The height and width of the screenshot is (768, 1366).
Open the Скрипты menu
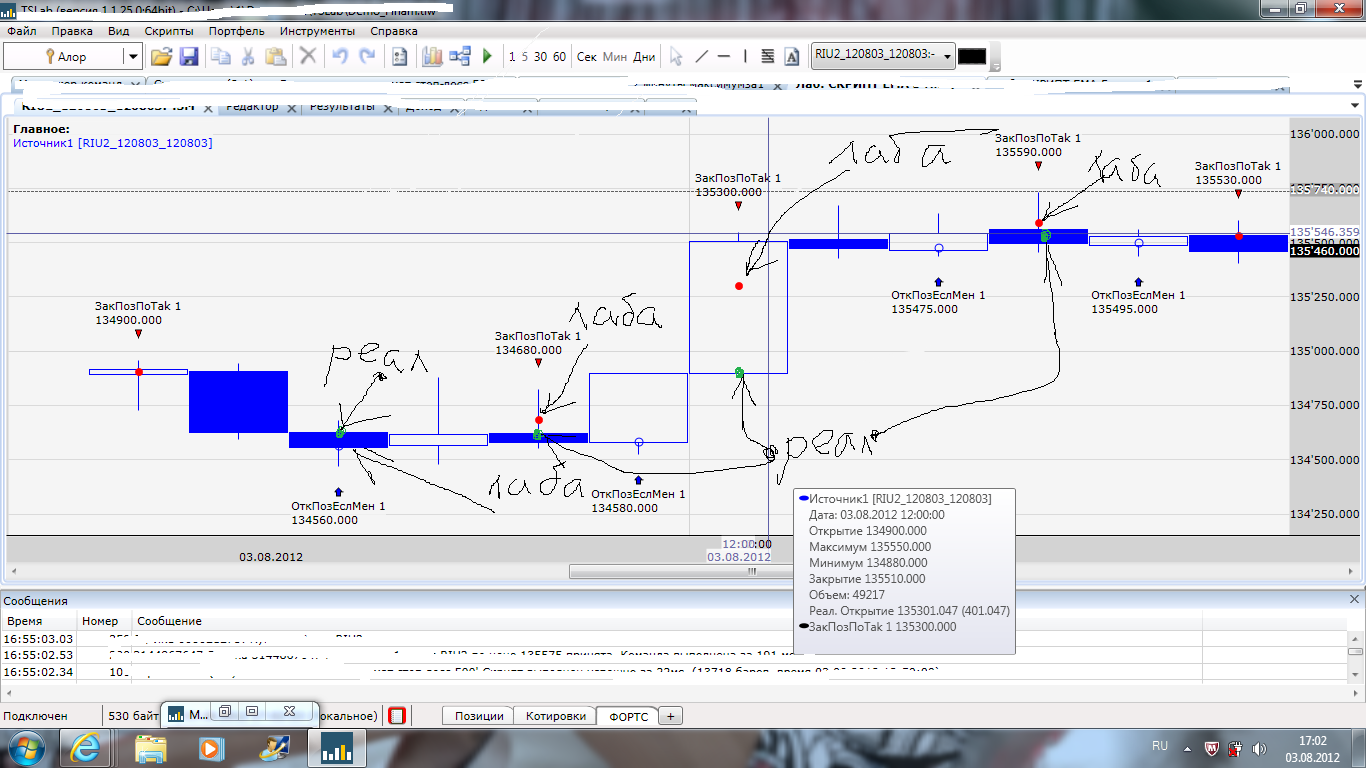click(x=169, y=31)
